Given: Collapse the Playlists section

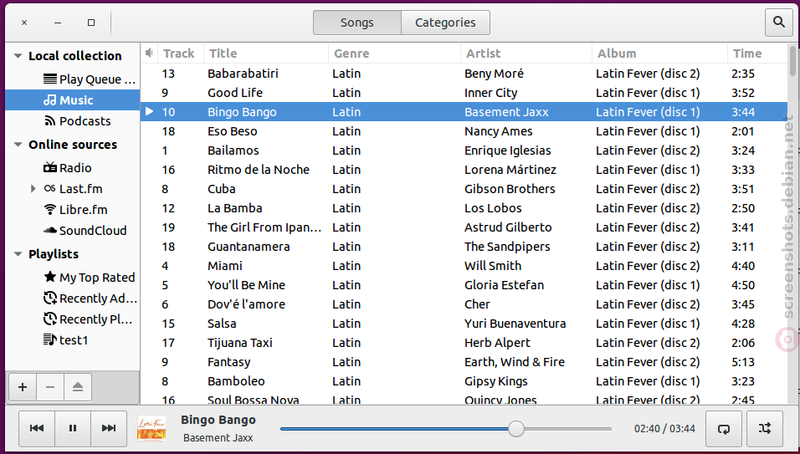Looking at the screenshot, I should click(x=18, y=254).
